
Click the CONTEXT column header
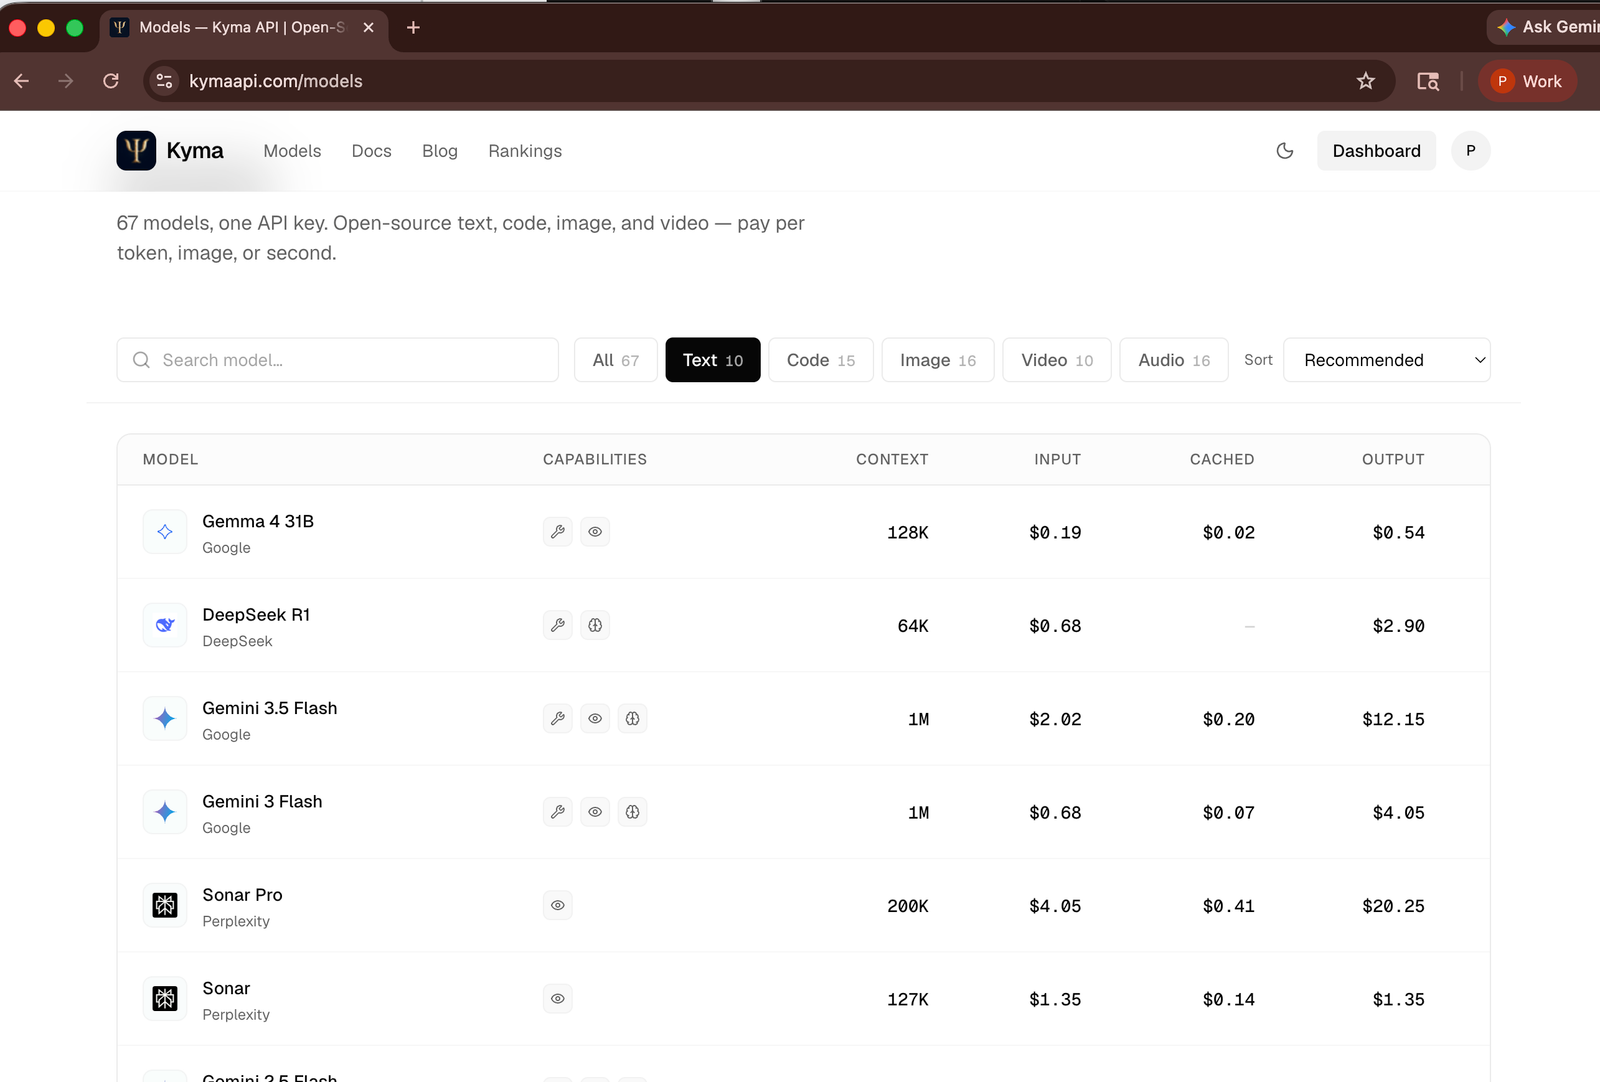click(892, 459)
